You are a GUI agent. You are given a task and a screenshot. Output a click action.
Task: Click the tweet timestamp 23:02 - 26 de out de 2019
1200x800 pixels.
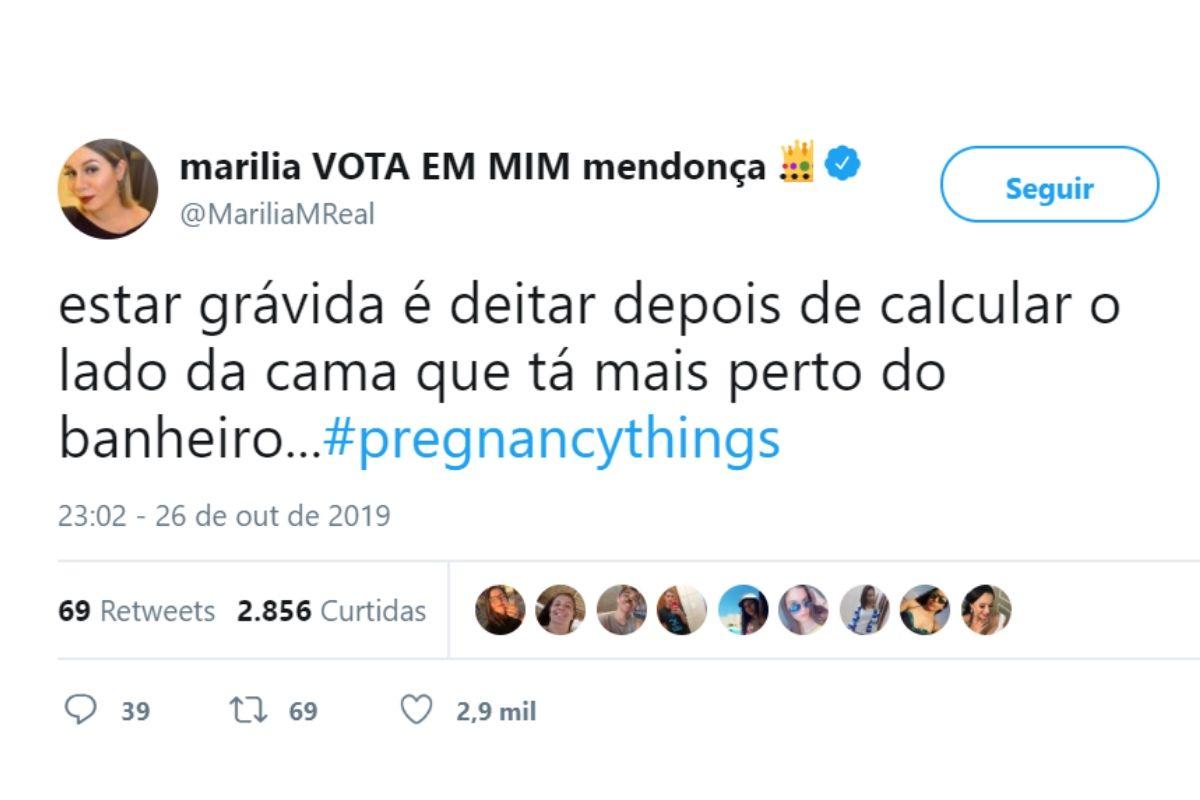224,516
